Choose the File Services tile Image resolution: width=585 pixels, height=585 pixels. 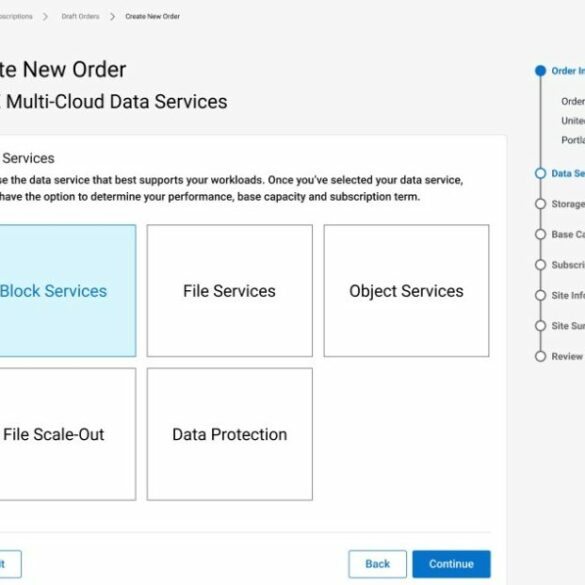point(229,291)
